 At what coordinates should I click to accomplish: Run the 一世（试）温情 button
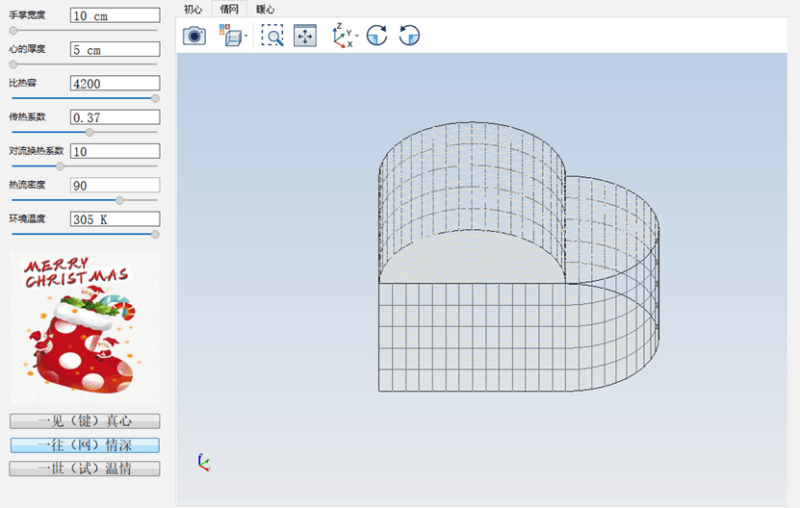[x=84, y=468]
